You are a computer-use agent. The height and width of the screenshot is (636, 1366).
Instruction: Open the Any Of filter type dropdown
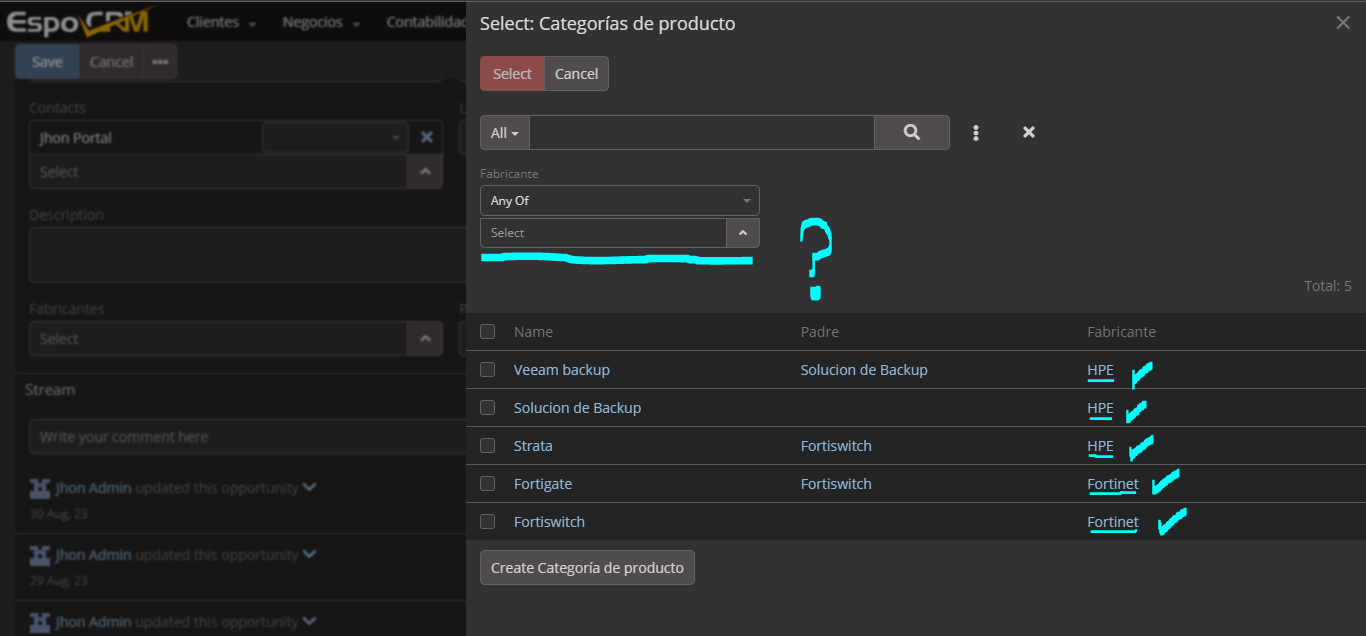pos(619,201)
